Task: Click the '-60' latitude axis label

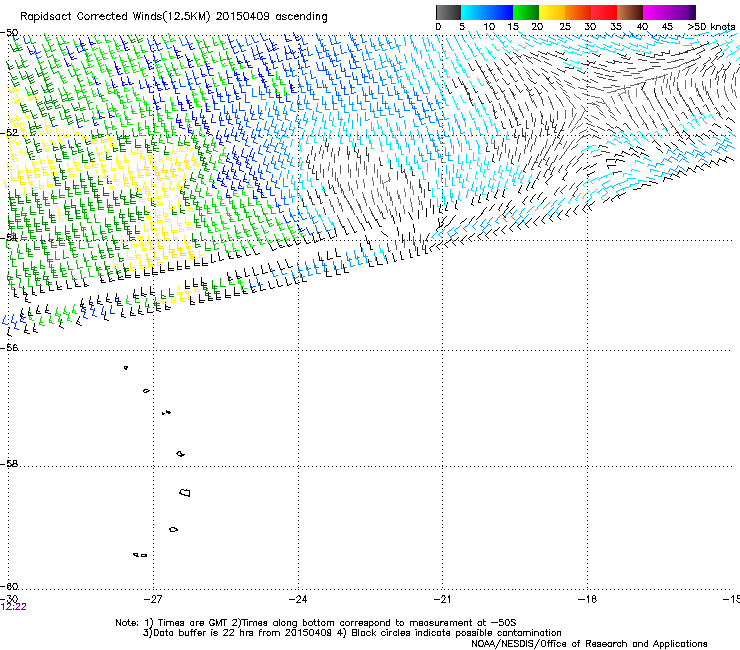Action: 9,586
